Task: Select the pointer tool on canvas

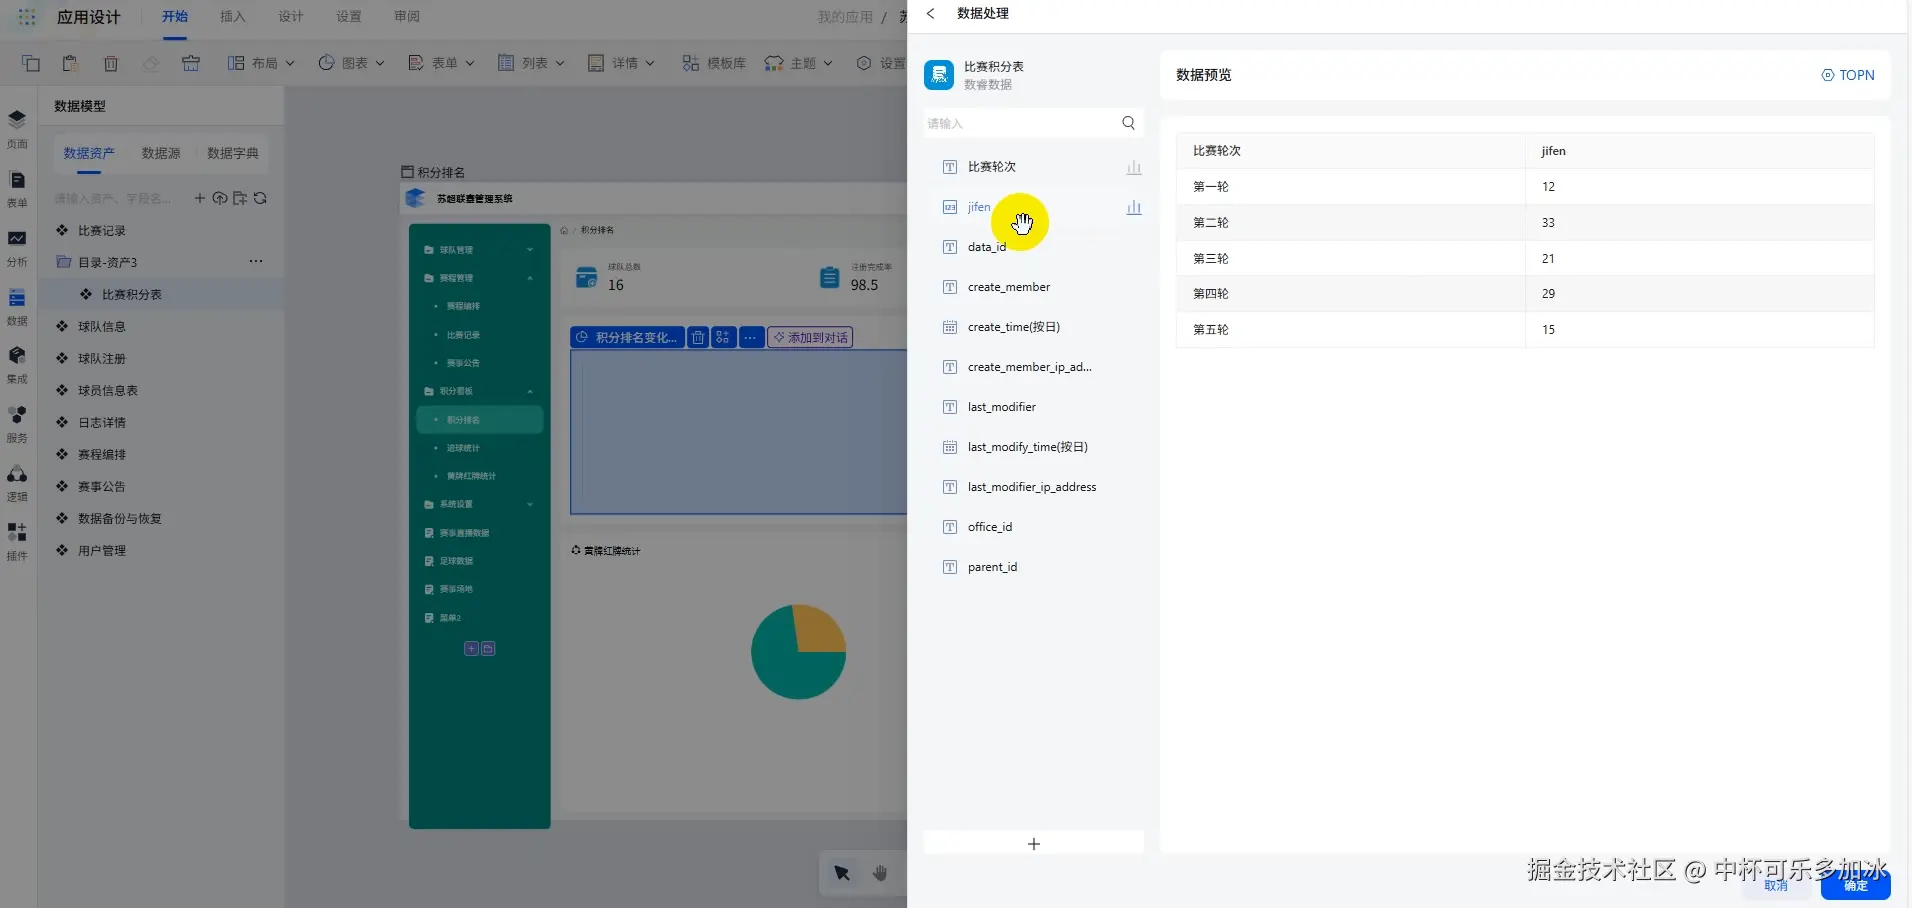Action: click(x=842, y=873)
